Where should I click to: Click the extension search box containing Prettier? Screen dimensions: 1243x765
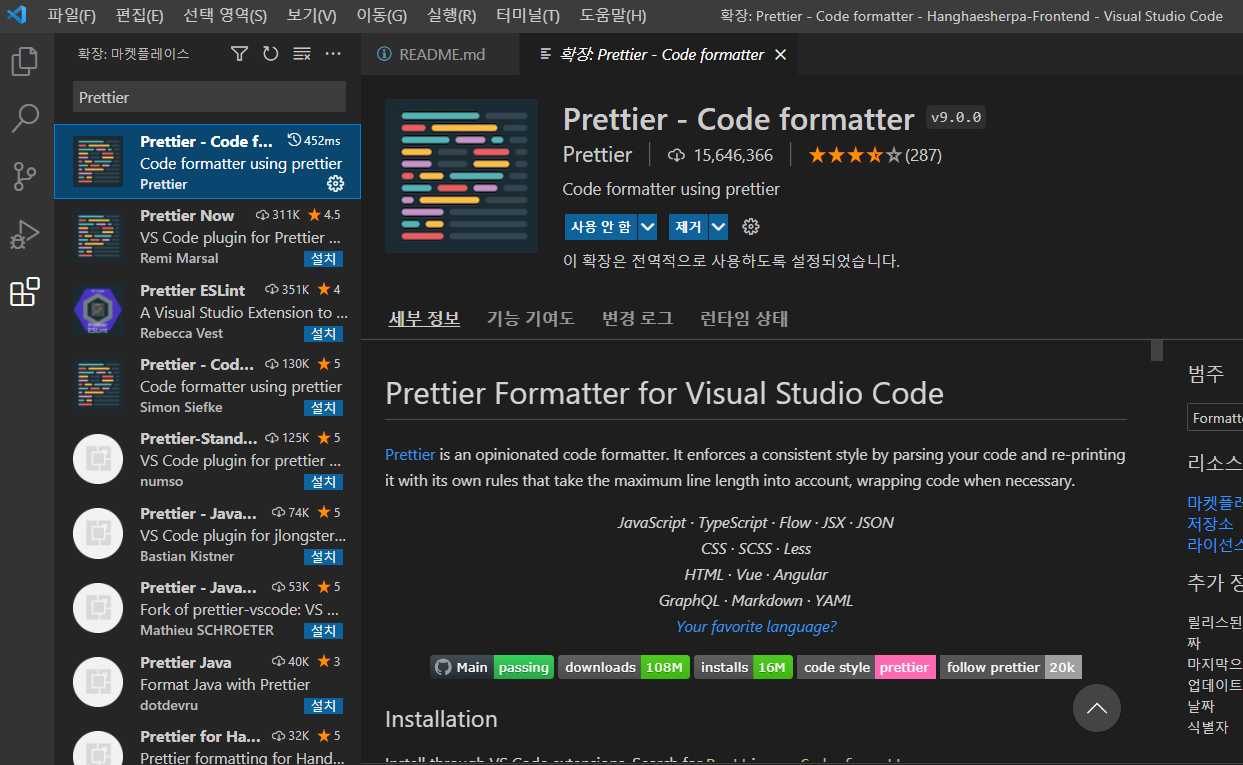coord(209,97)
